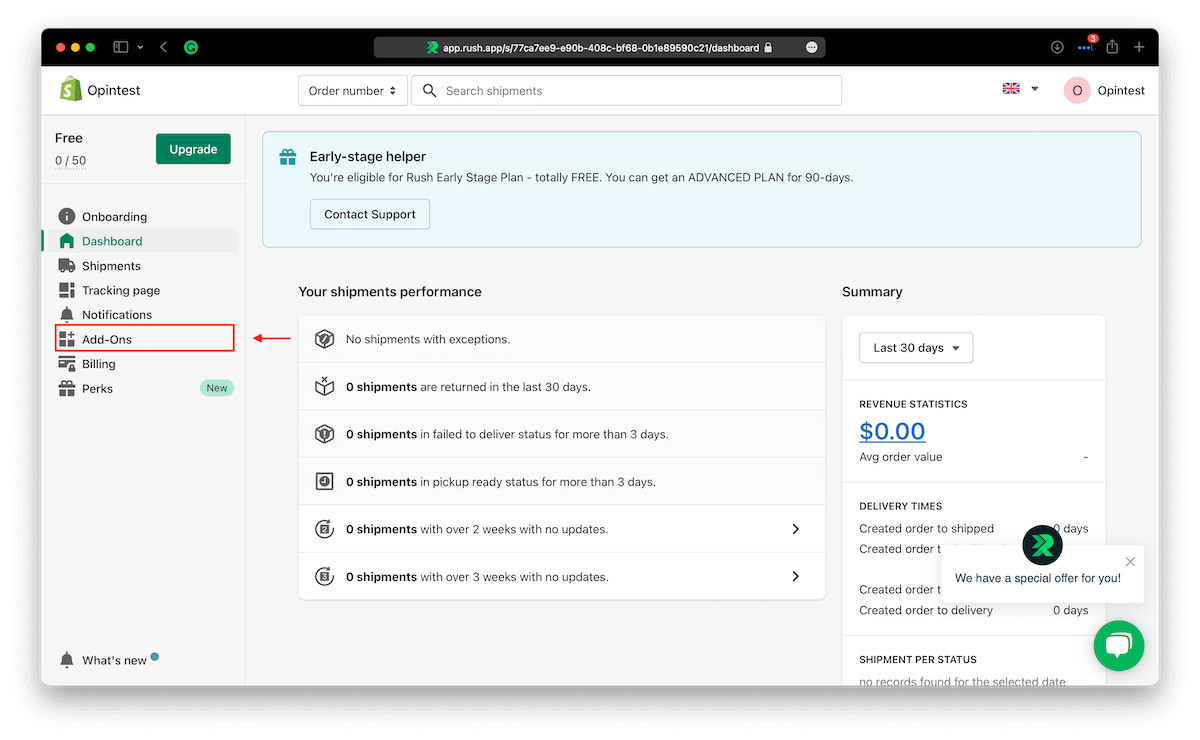
Task: Click the extension icon with red badge
Action: coord(1085,46)
